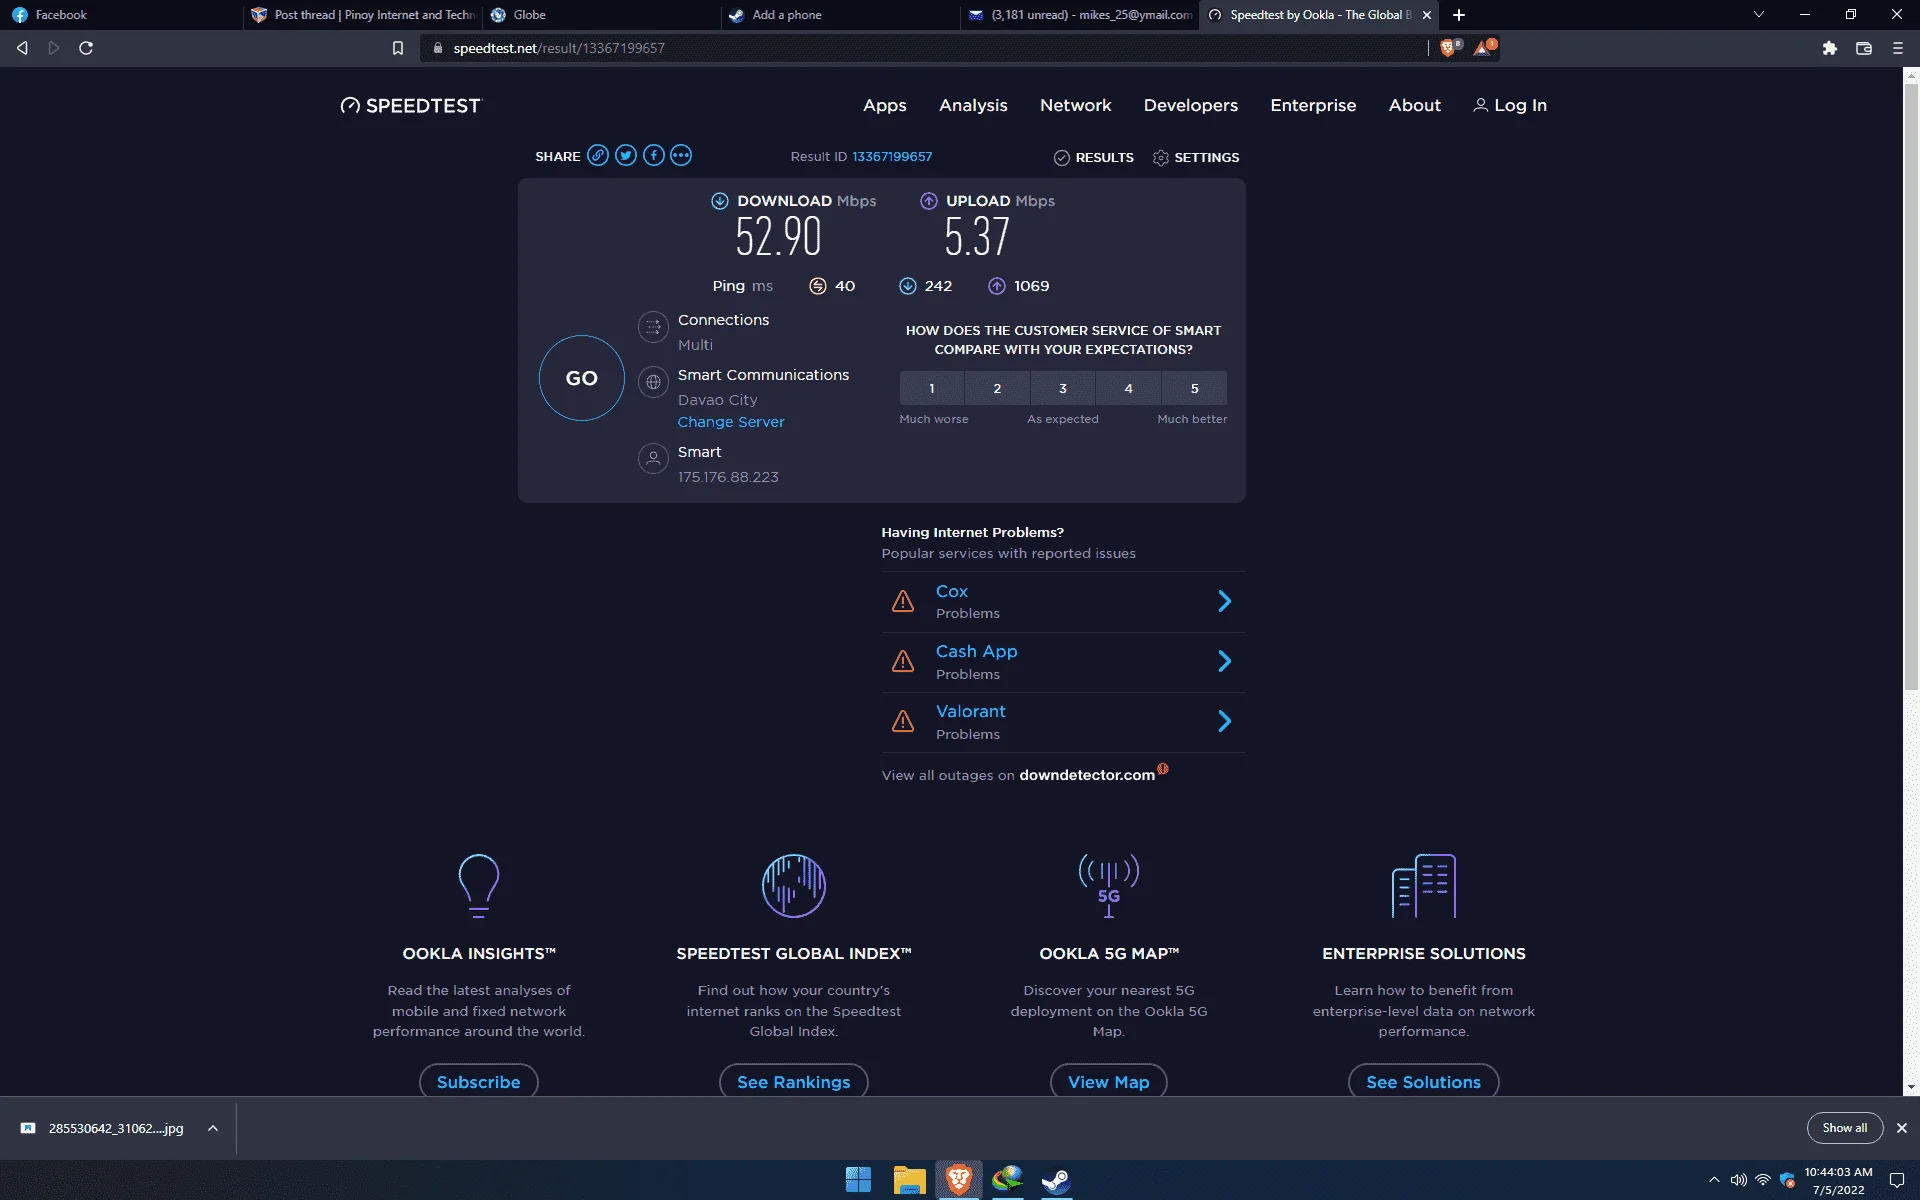Open the Developers menu
The image size is (1920, 1200).
(x=1190, y=105)
